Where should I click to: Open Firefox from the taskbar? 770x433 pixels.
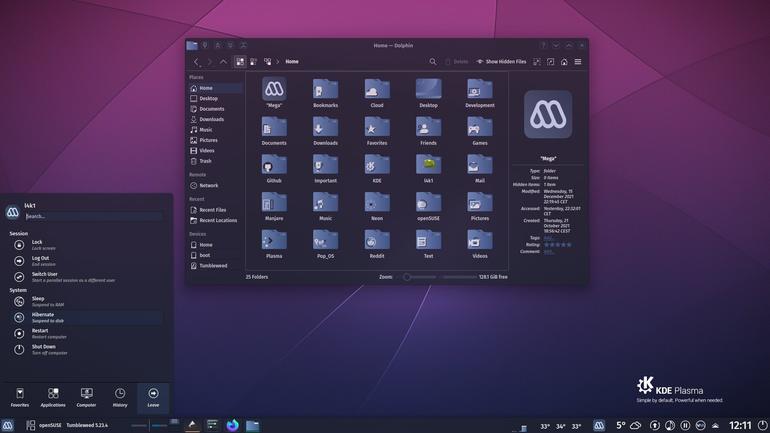(x=232, y=425)
